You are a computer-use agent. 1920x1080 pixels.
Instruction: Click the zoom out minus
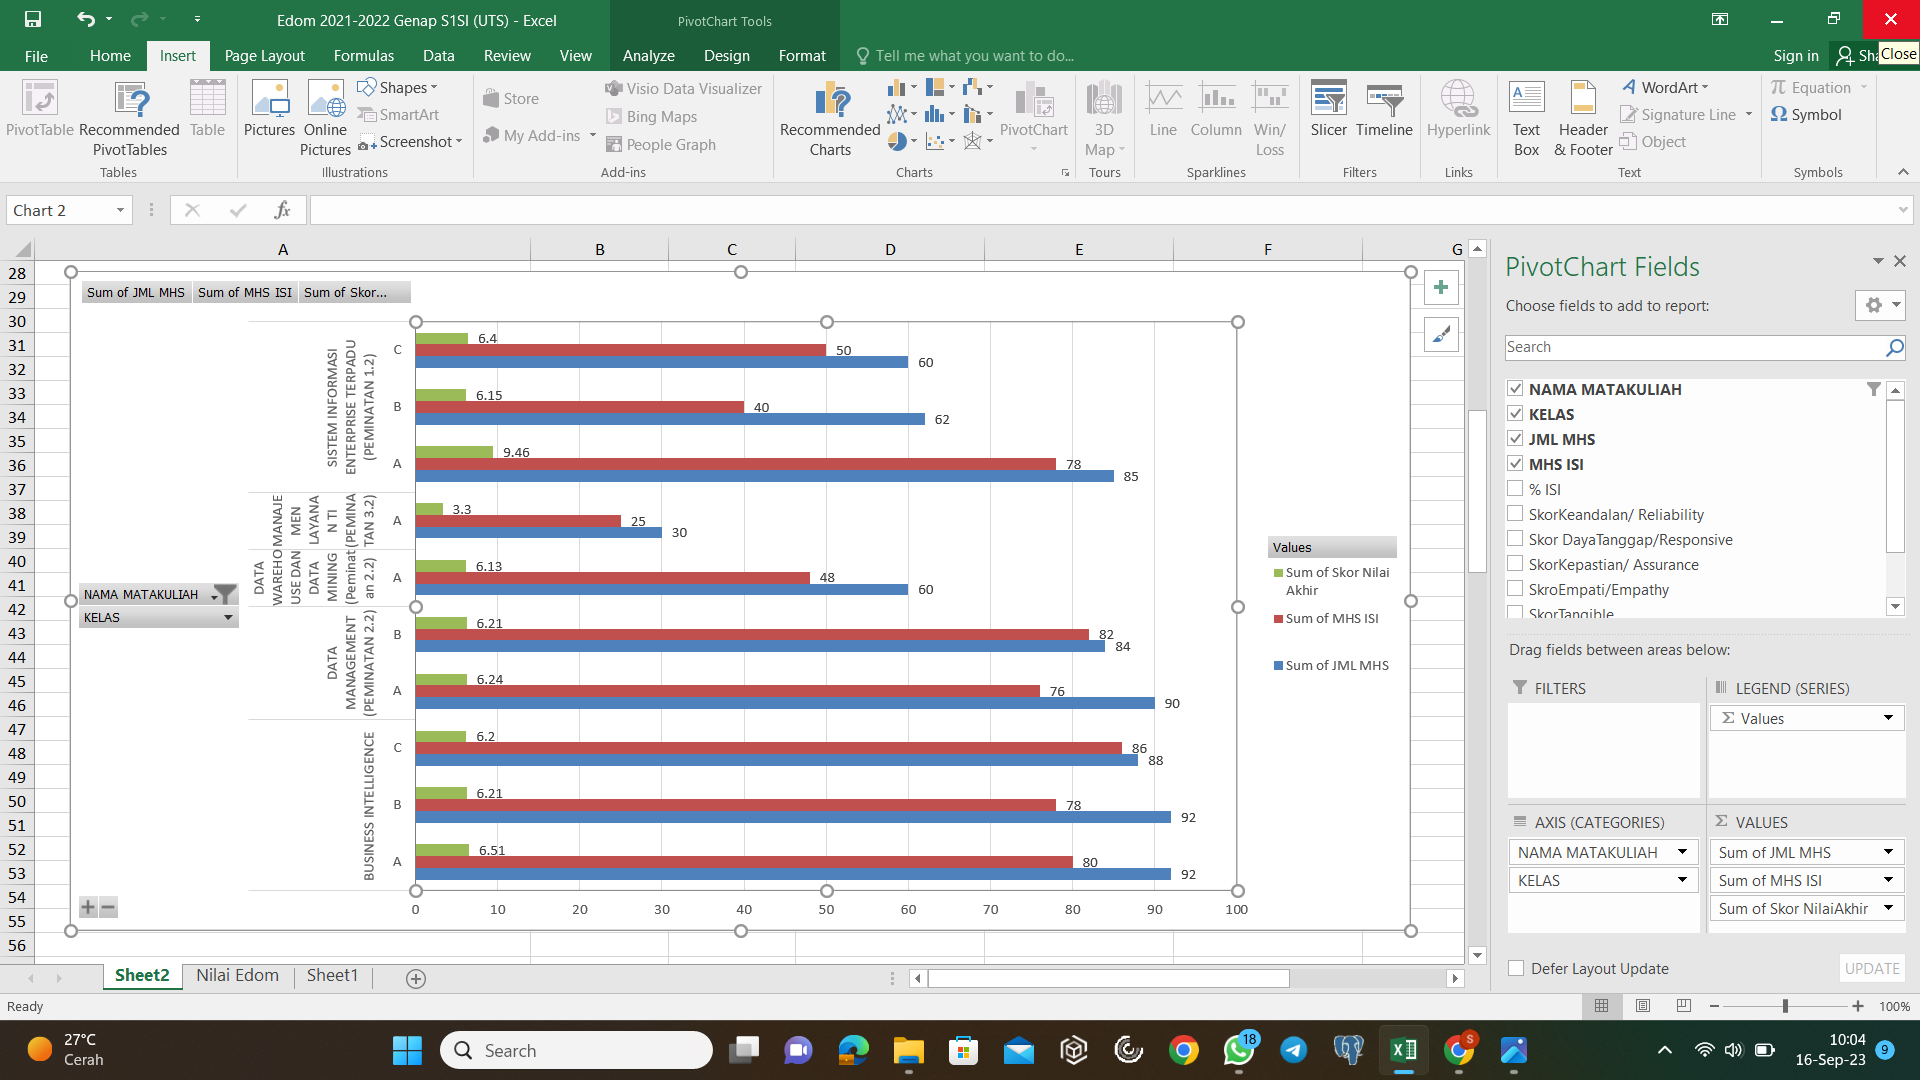click(1714, 1006)
